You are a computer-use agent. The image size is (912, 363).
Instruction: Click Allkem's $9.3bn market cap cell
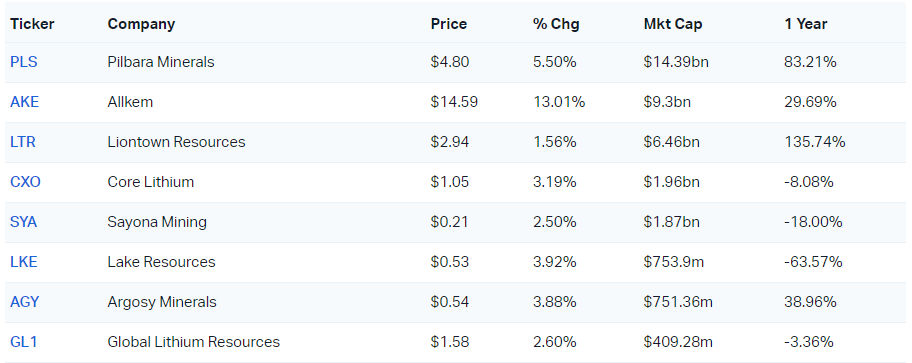(x=667, y=102)
